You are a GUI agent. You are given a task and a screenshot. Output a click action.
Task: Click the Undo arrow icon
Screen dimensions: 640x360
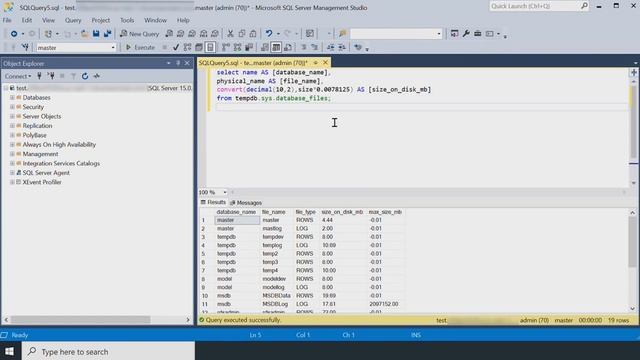[269, 34]
